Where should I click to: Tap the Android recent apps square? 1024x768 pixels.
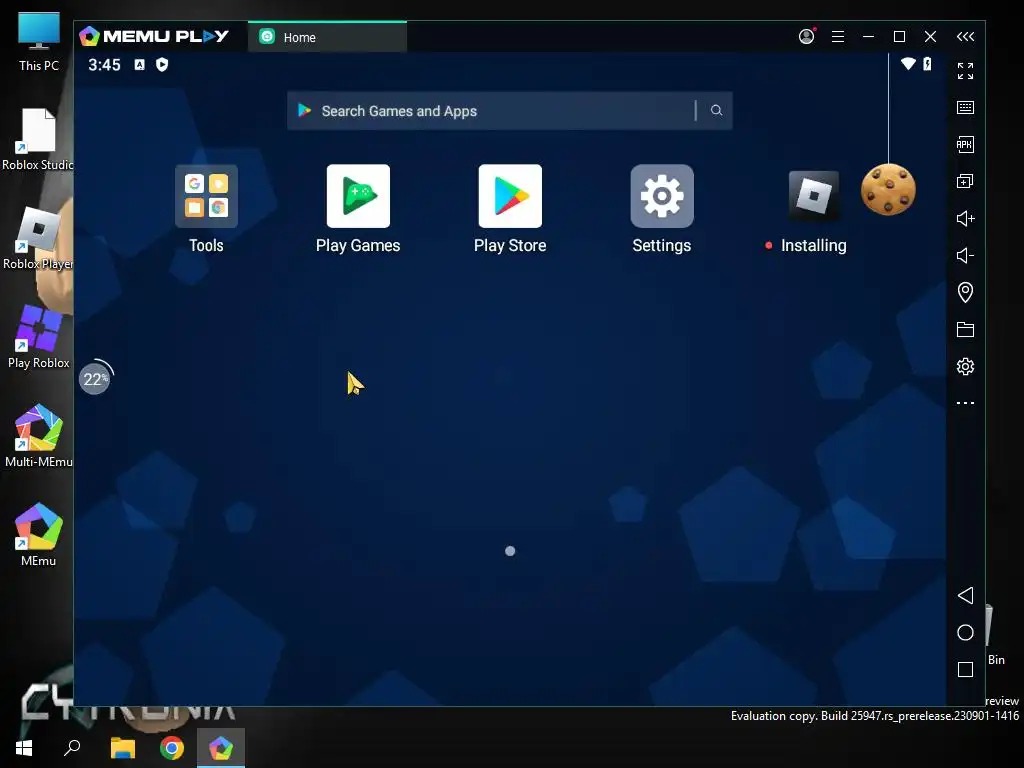(965, 669)
